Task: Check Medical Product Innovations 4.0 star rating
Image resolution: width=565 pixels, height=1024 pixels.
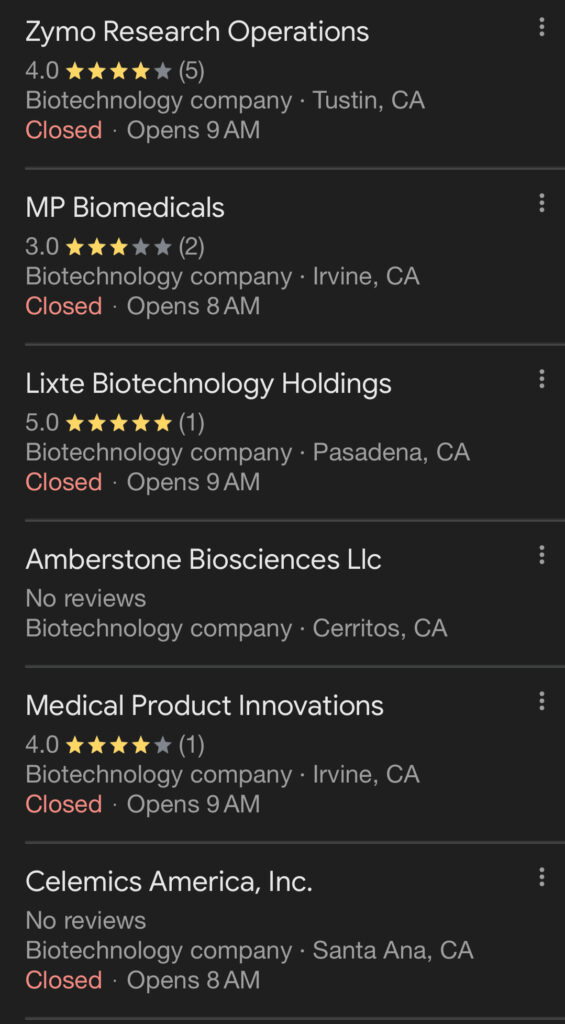Action: pyautogui.click(x=115, y=744)
